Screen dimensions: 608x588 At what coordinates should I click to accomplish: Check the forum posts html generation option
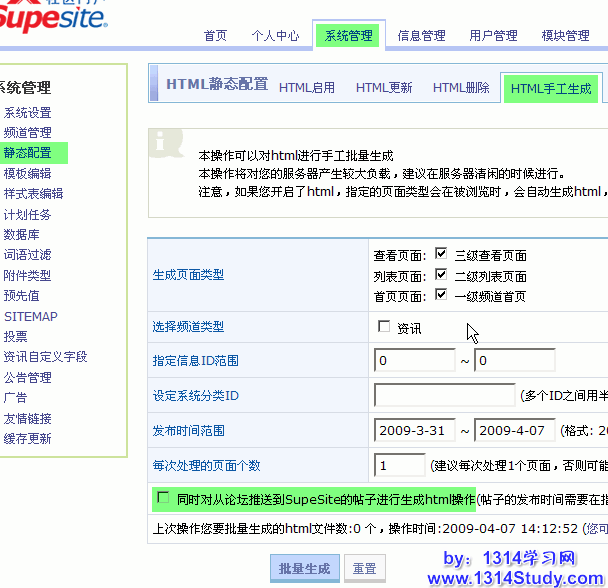click(x=163, y=498)
